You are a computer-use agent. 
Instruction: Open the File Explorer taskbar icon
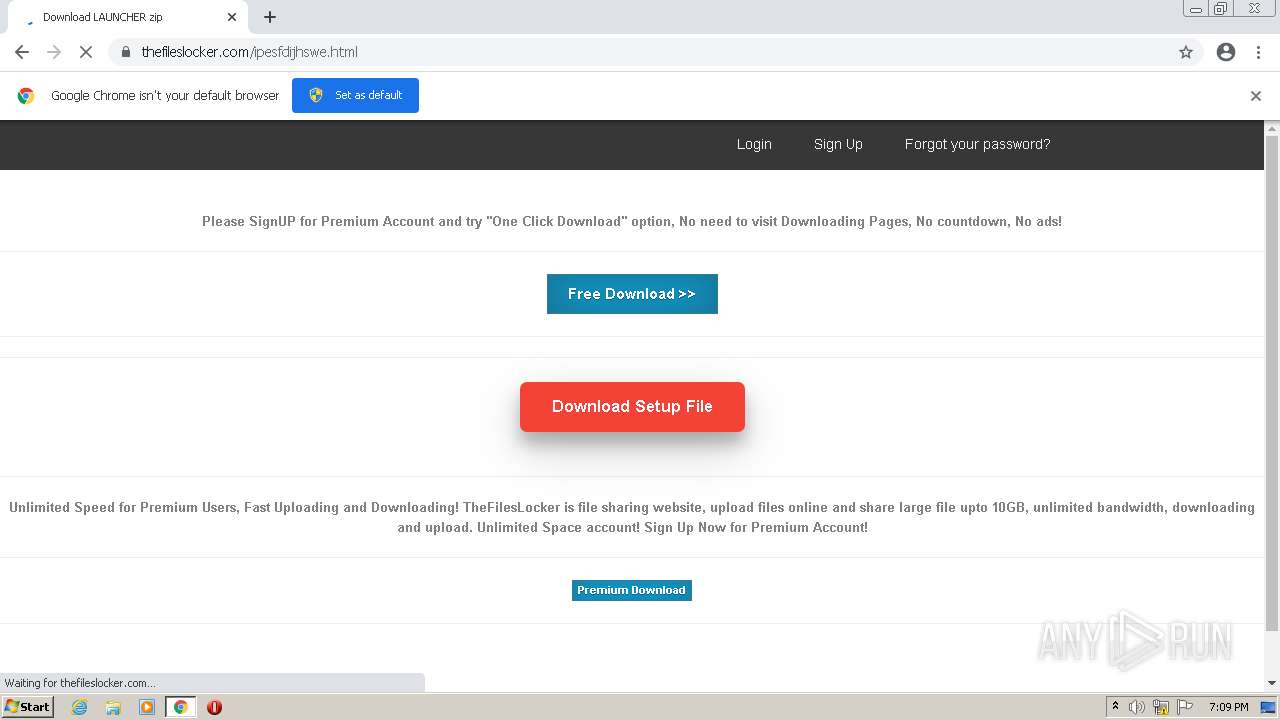pos(113,707)
